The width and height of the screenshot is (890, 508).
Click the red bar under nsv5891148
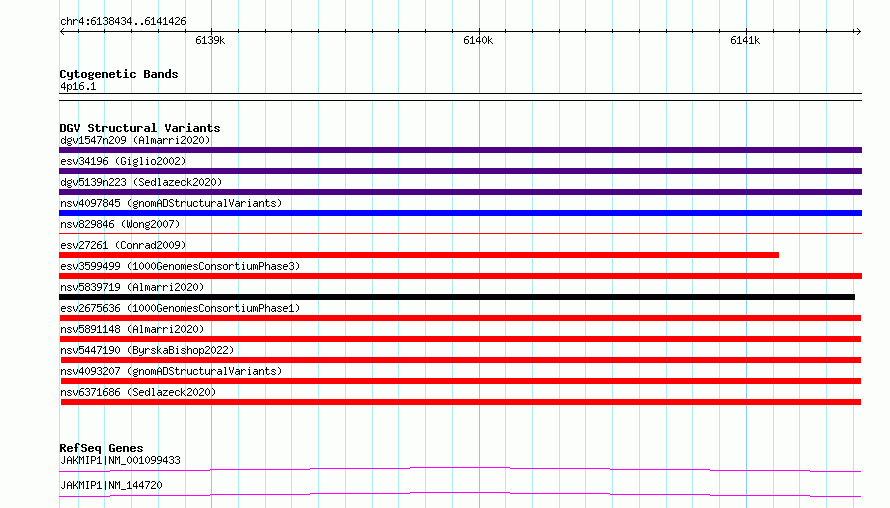(460, 339)
